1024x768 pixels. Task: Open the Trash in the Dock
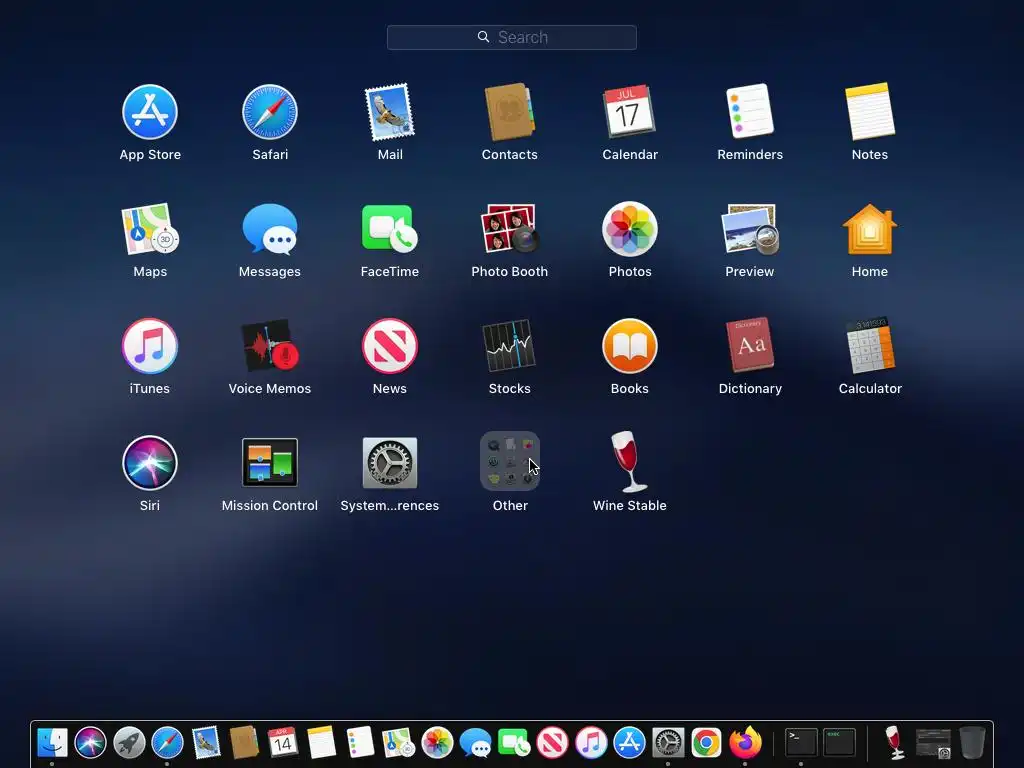(972, 743)
